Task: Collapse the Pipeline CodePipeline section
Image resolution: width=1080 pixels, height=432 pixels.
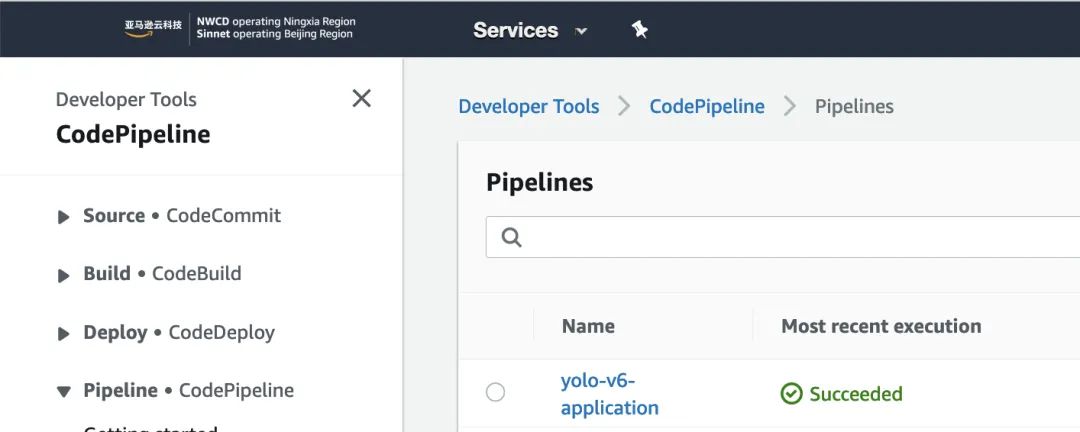Action: (64, 391)
